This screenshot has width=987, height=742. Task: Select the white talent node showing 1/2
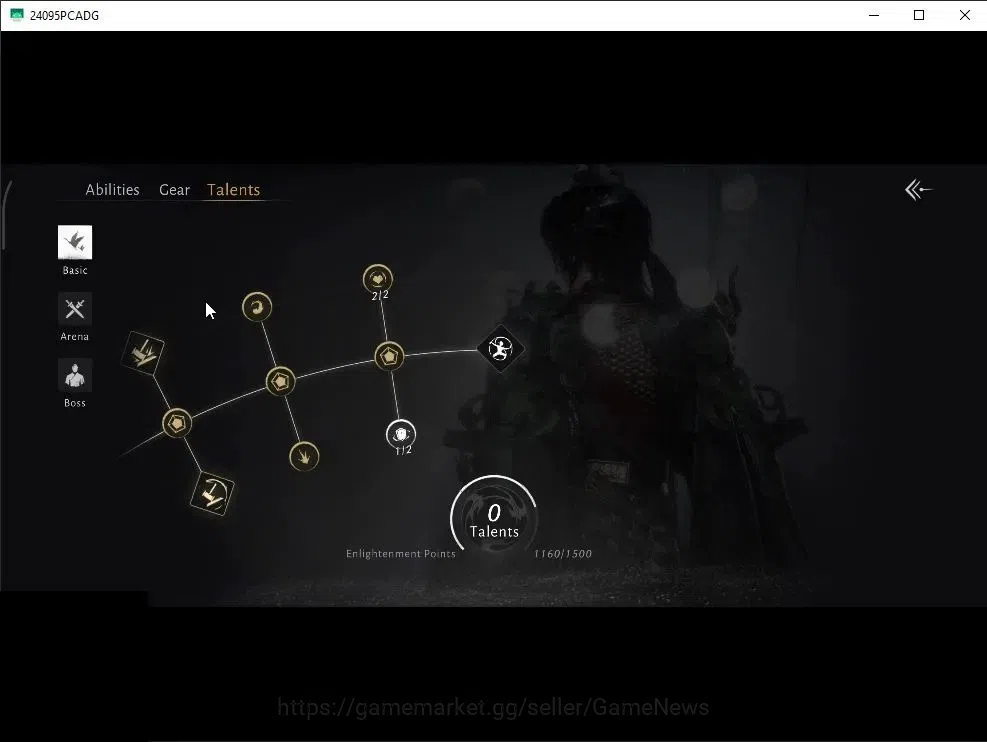pyautogui.click(x=400, y=434)
